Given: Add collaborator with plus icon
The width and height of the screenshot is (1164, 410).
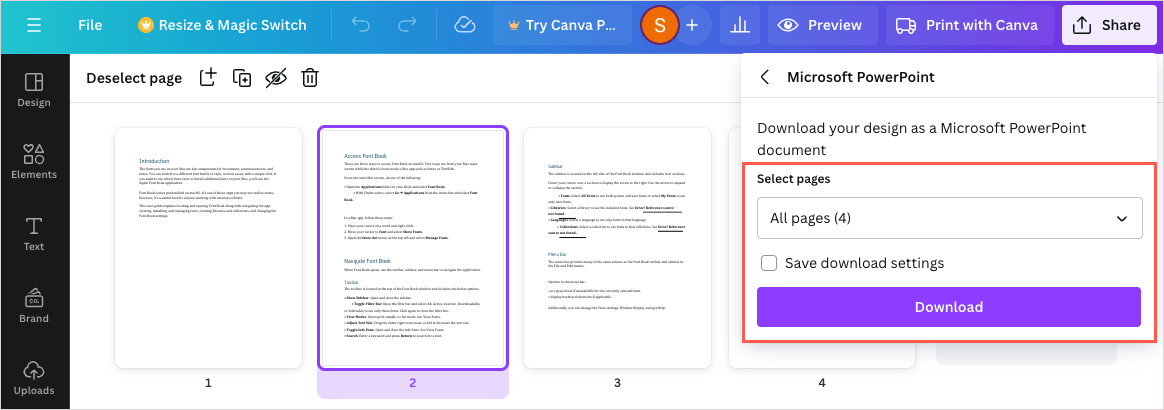Looking at the screenshot, I should [x=692, y=25].
